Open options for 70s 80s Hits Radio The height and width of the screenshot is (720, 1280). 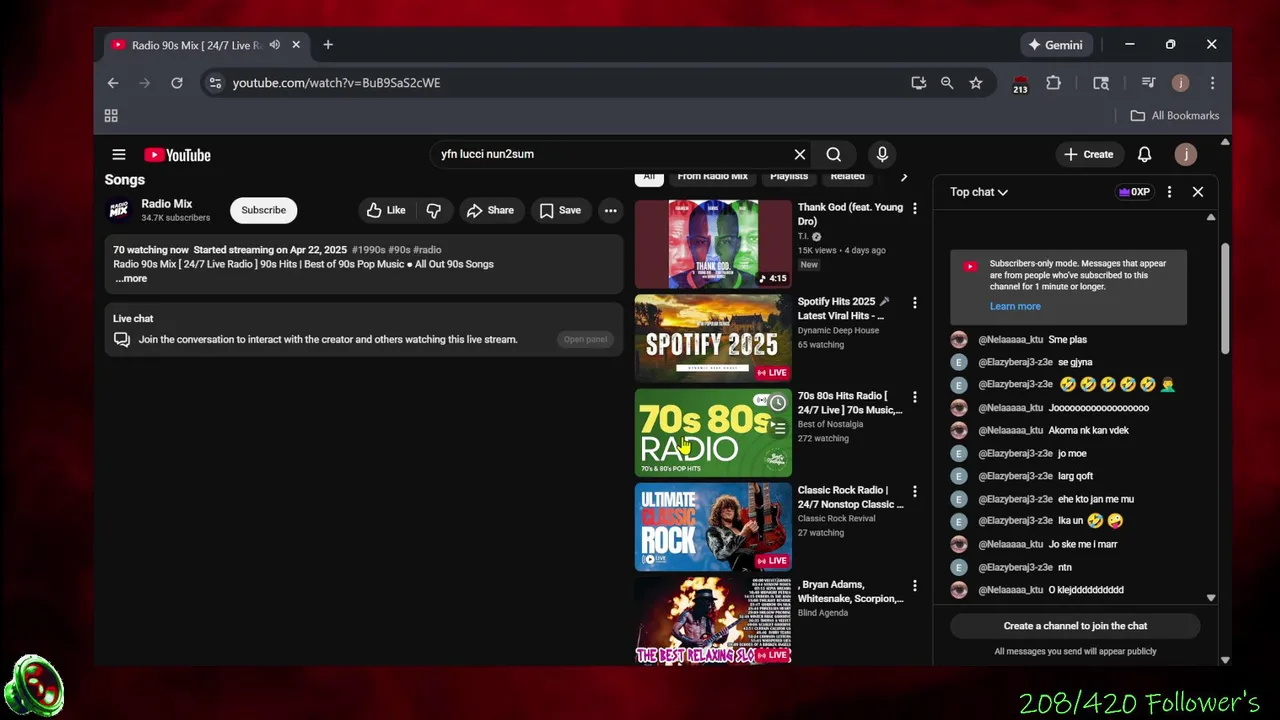[x=914, y=397]
